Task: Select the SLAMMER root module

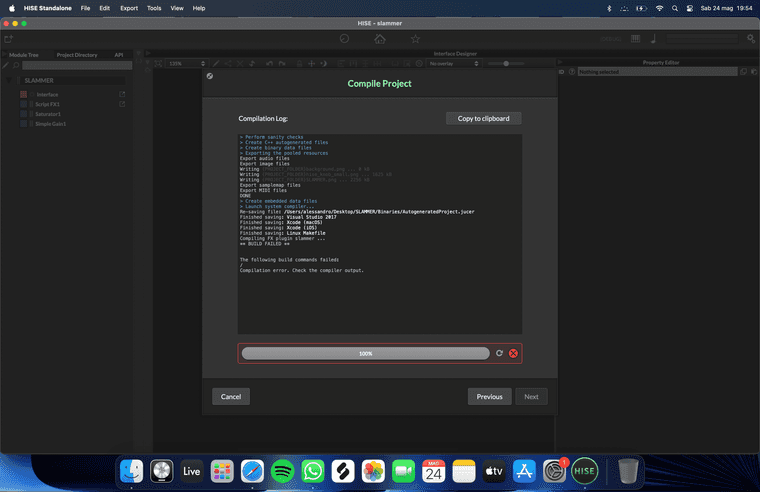Action: 72,80
